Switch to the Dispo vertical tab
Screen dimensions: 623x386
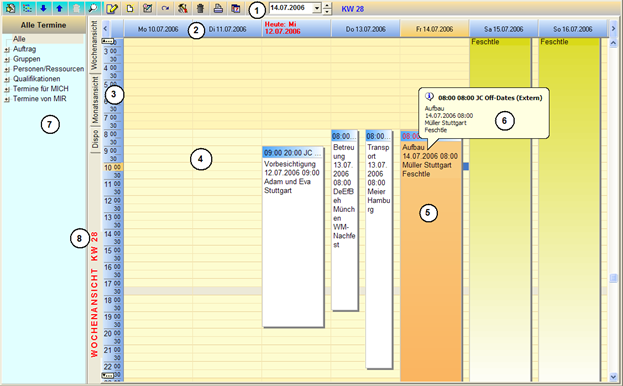pyautogui.click(x=95, y=139)
